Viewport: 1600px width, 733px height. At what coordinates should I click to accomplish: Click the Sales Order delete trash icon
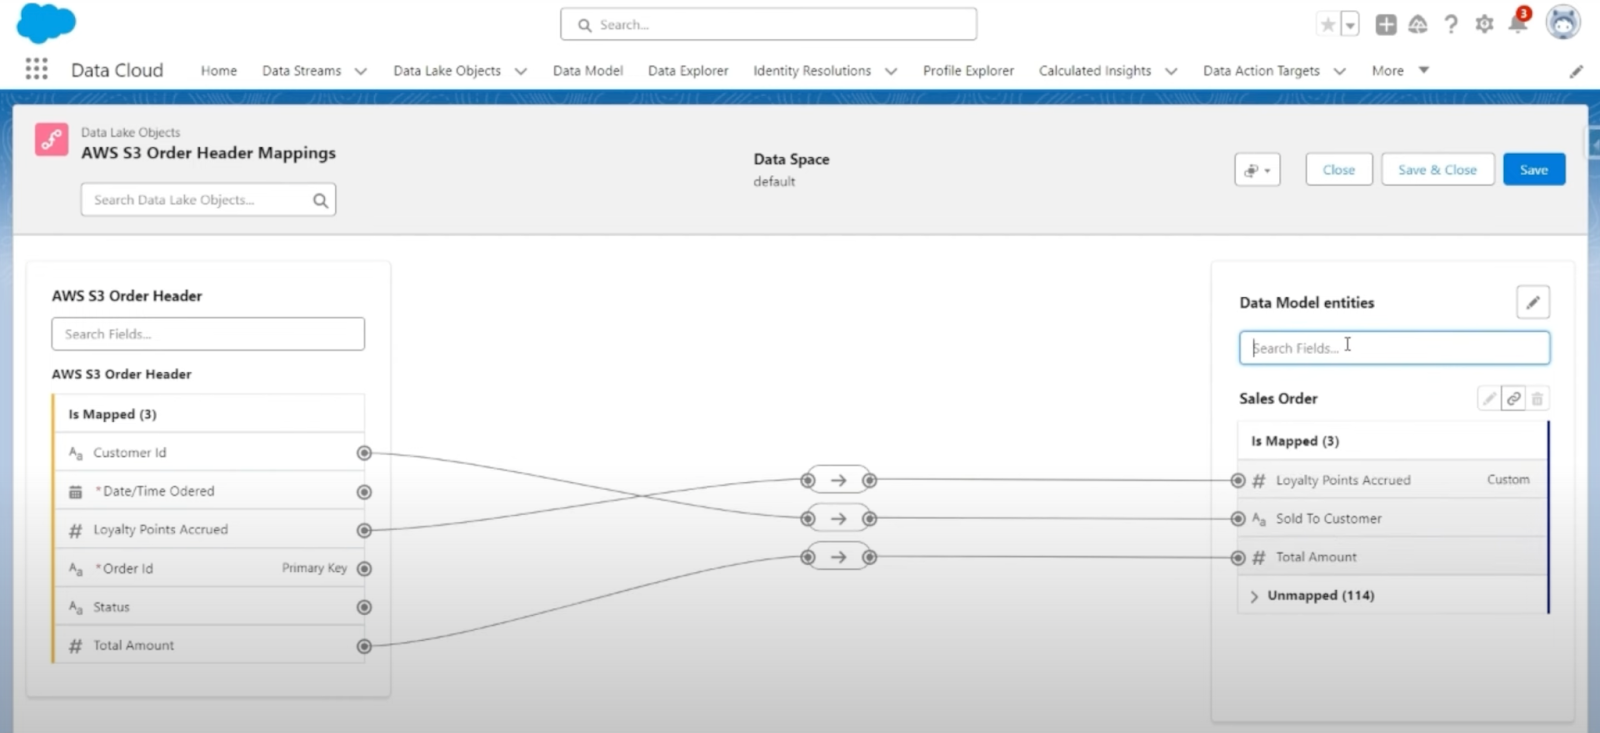(1537, 398)
